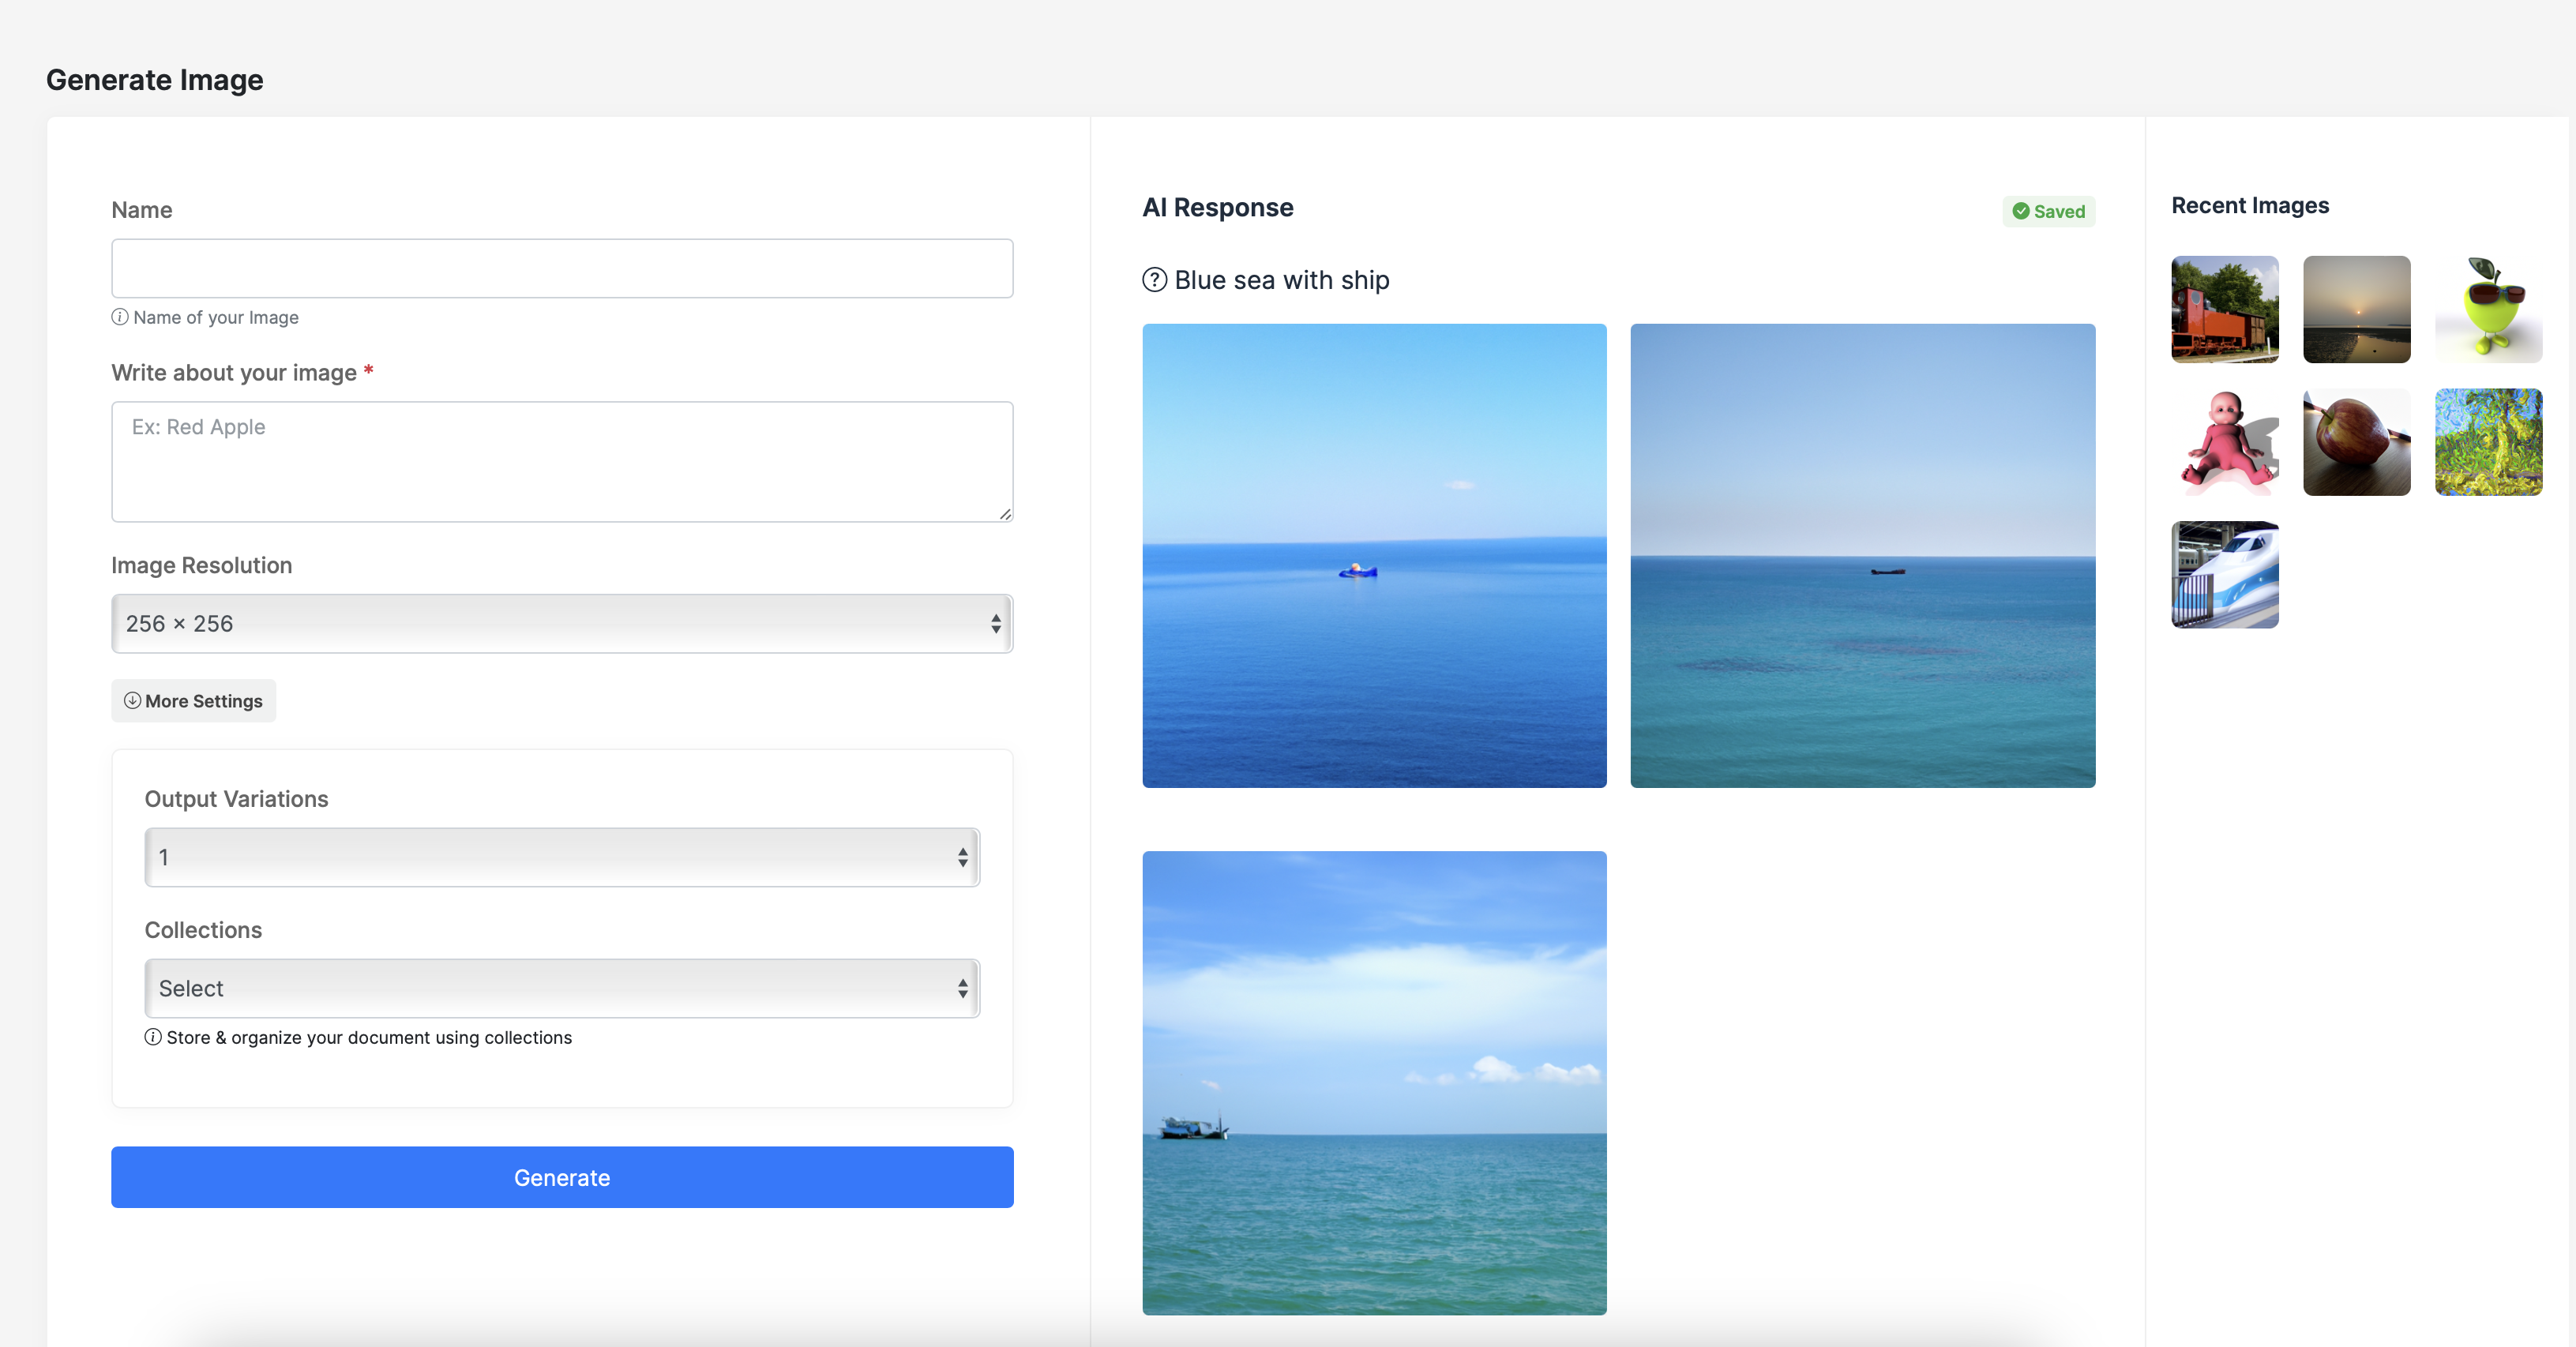Screen dimensions: 2576x1347
Task: View the generated image with blue boat
Action: [1374, 555]
